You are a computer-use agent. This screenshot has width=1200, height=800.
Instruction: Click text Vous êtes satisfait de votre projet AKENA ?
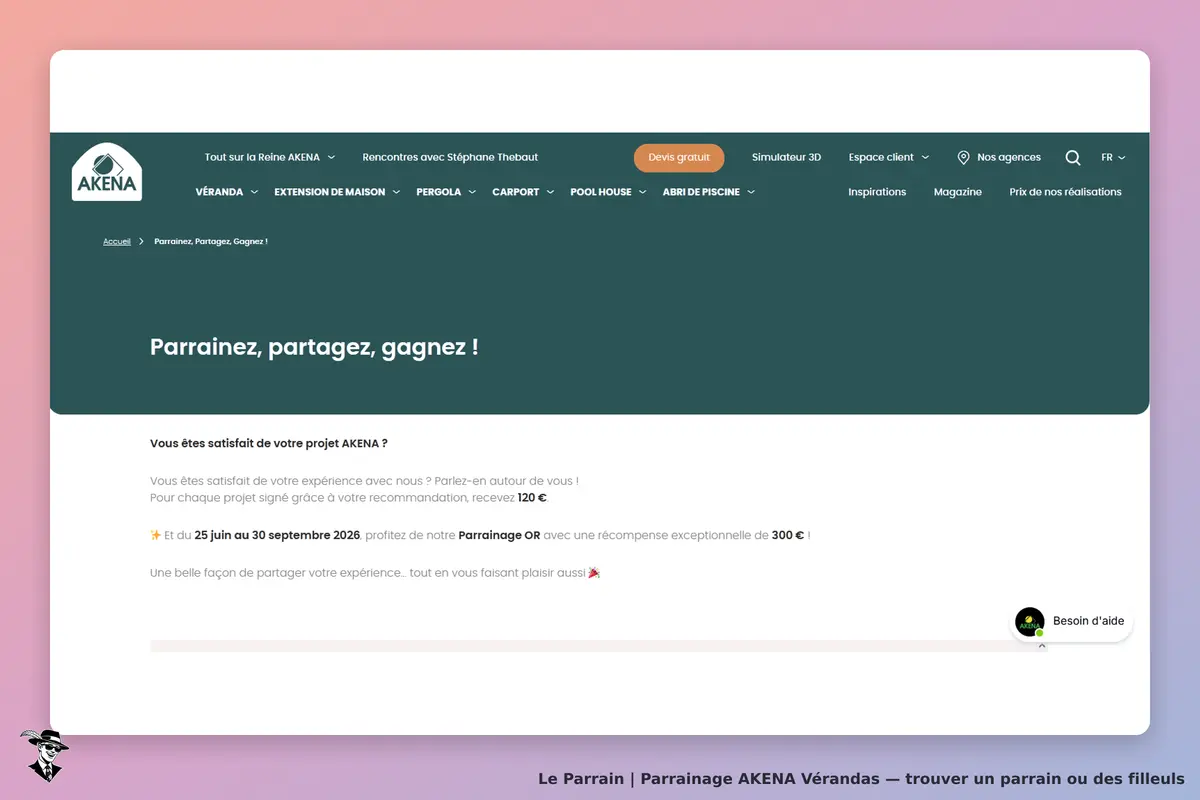coord(269,443)
